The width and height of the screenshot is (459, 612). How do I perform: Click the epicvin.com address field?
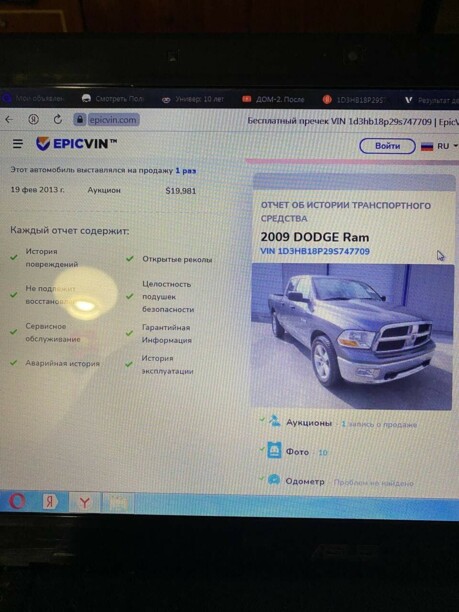(113, 120)
